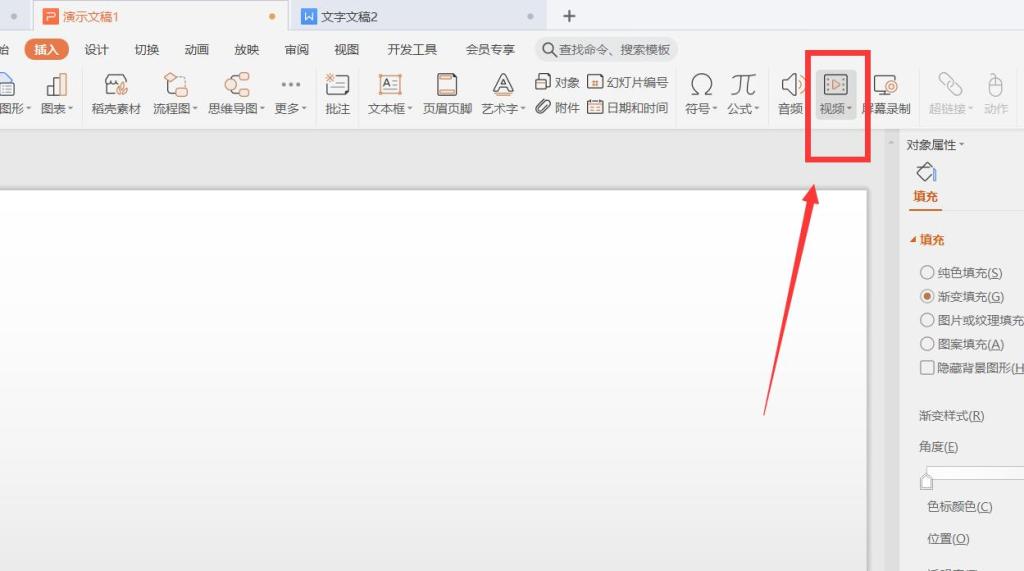Expand the 艺术字 dropdown arrow
The image size is (1024, 571).
522,108
